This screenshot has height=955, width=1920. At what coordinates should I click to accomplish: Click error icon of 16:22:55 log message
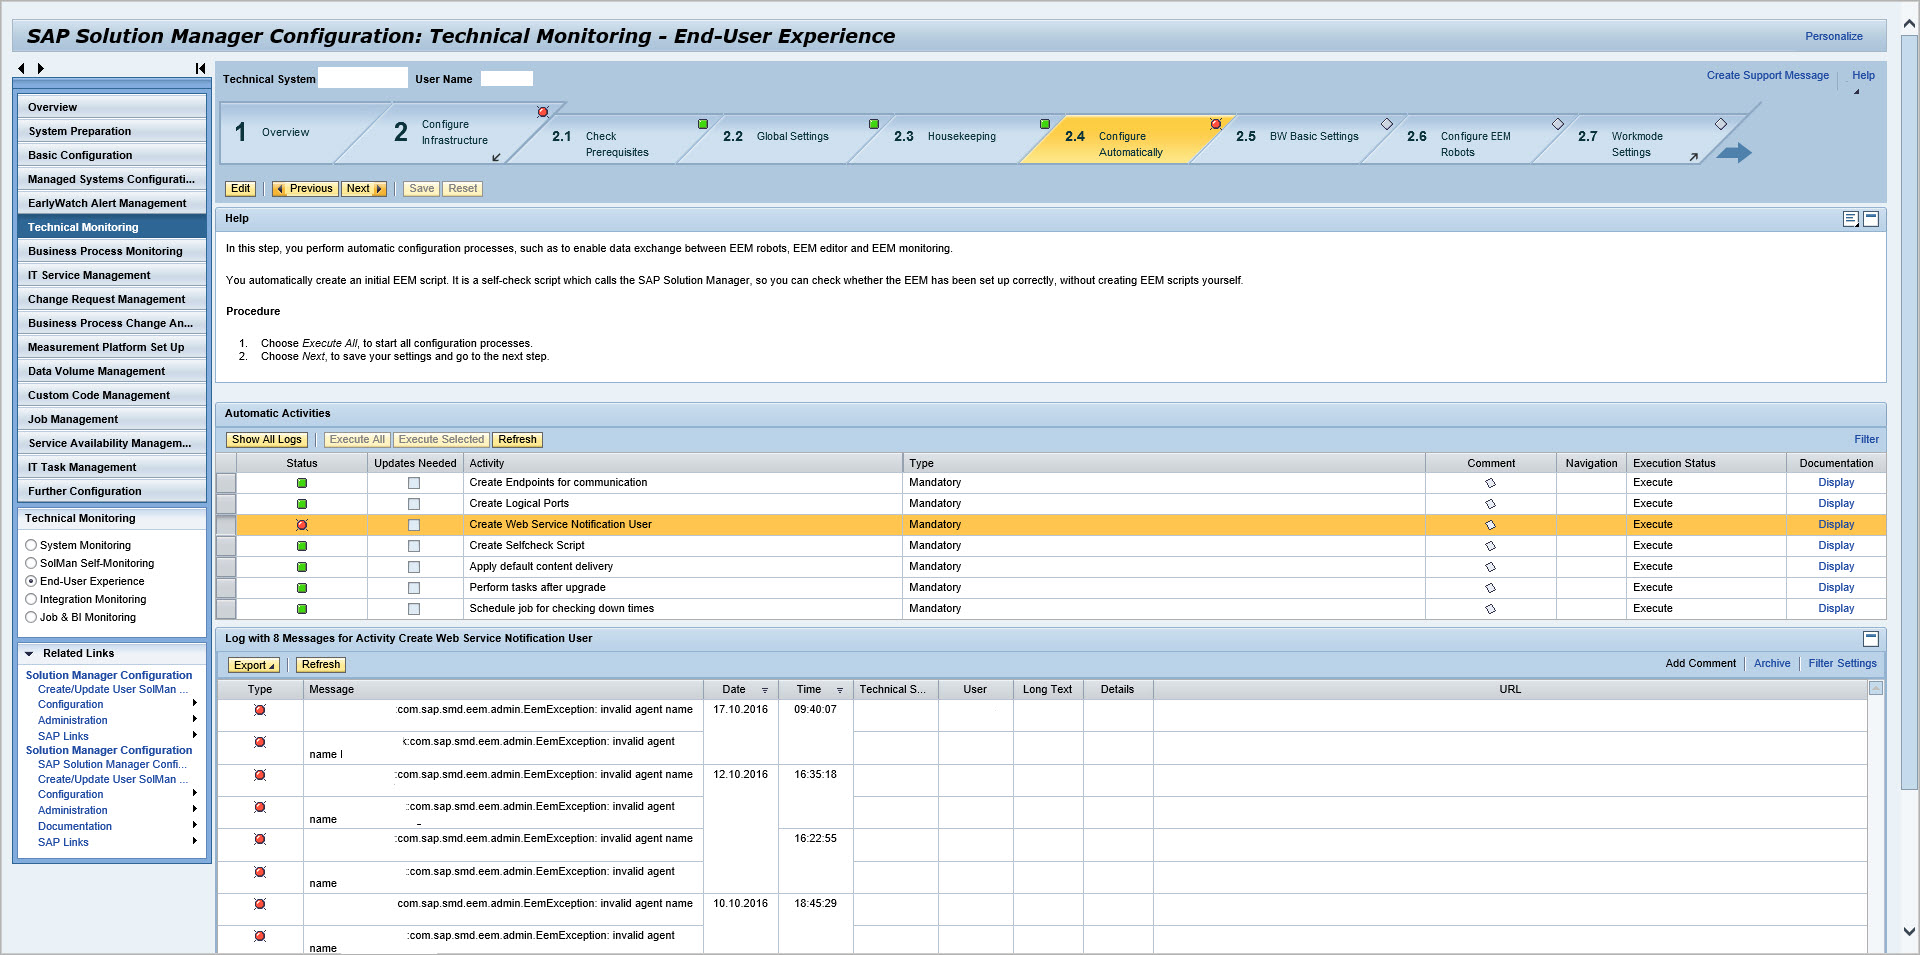[x=260, y=839]
